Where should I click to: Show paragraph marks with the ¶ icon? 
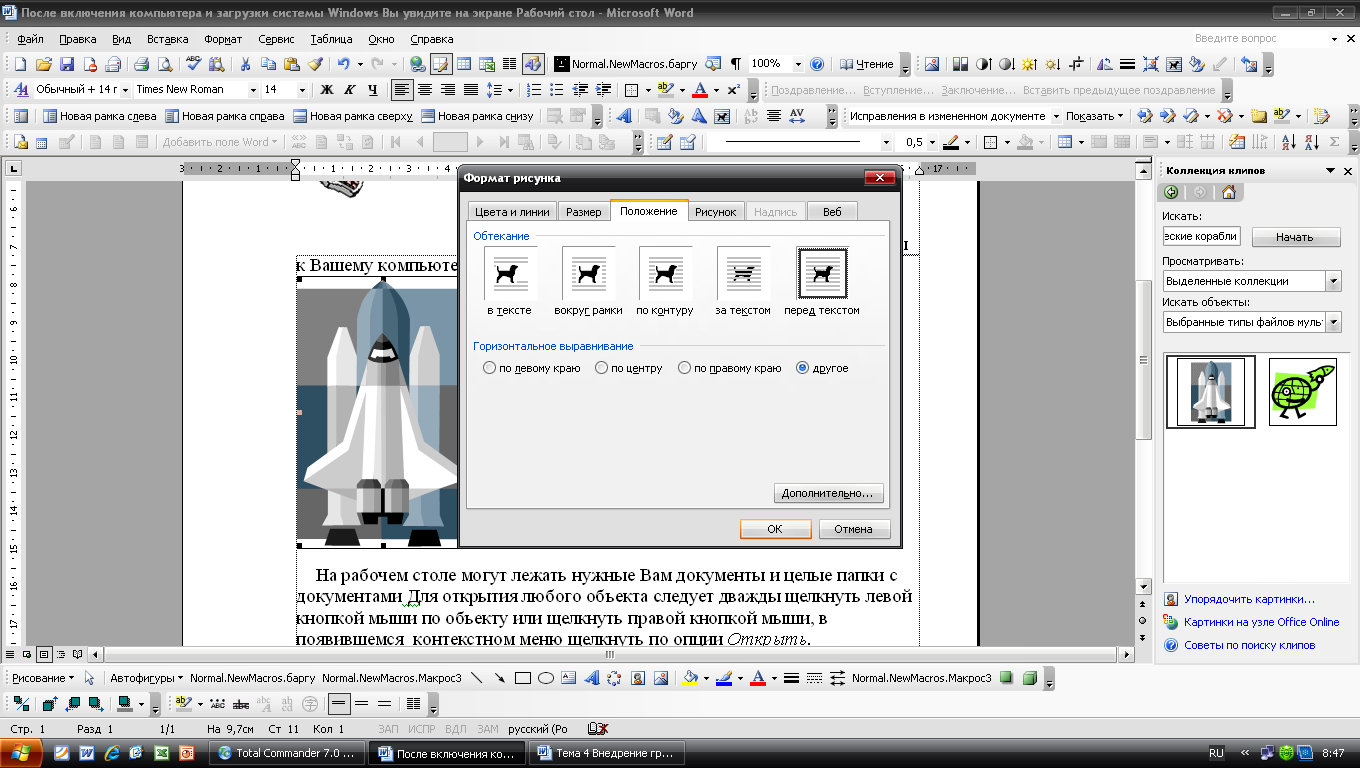736,64
